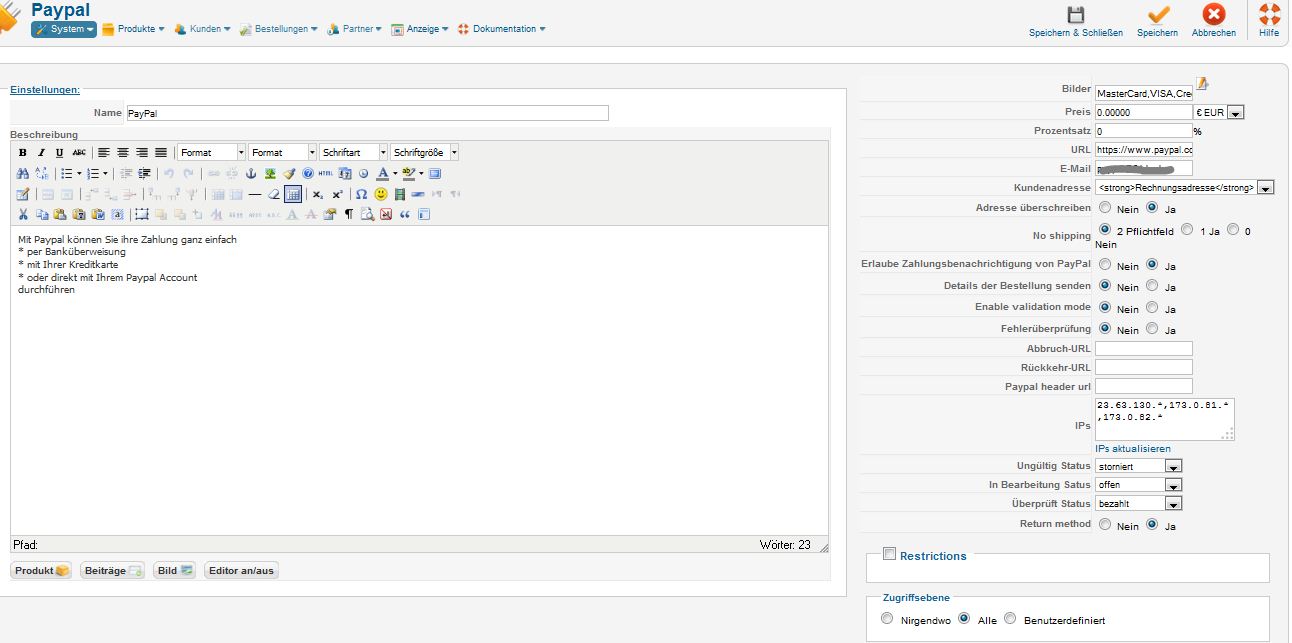The height and width of the screenshot is (643, 1292).
Task: Select Nirgendwo under Zugriffsebene
Action: pos(887,619)
